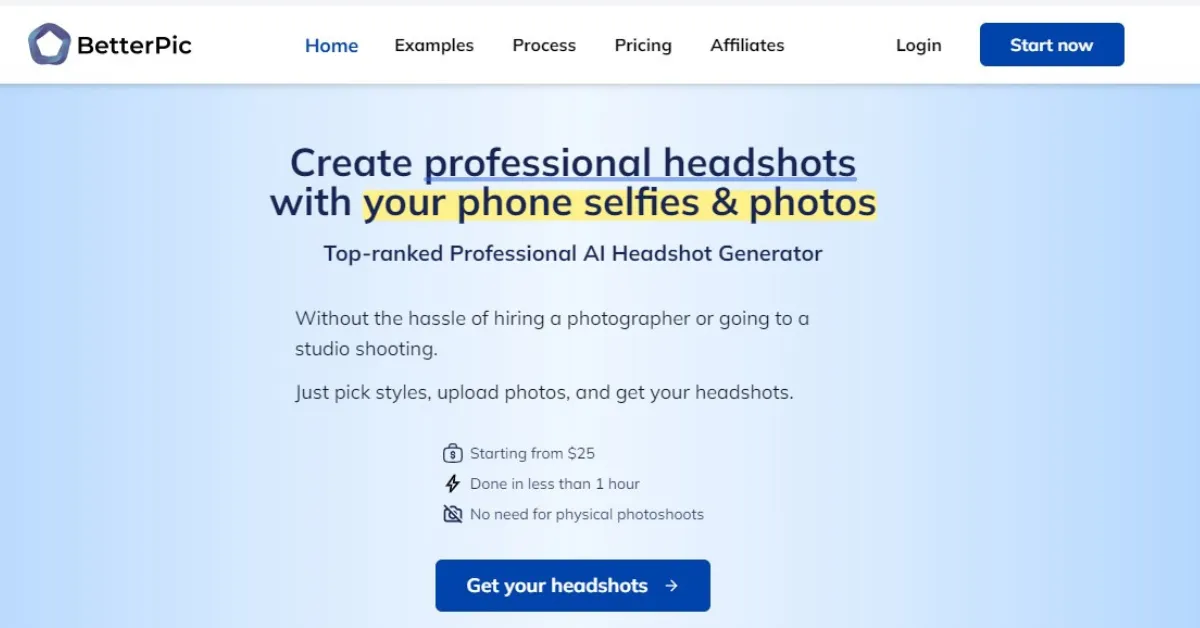Click the BetterPic brand name text
Screen dimensions: 1200x628
pos(134,45)
